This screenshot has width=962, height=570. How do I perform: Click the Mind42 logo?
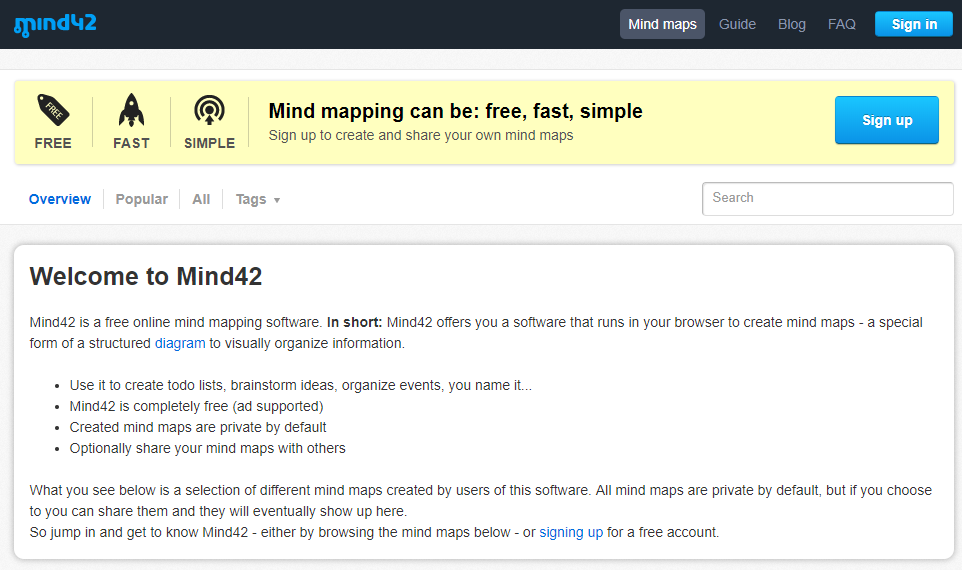55,25
